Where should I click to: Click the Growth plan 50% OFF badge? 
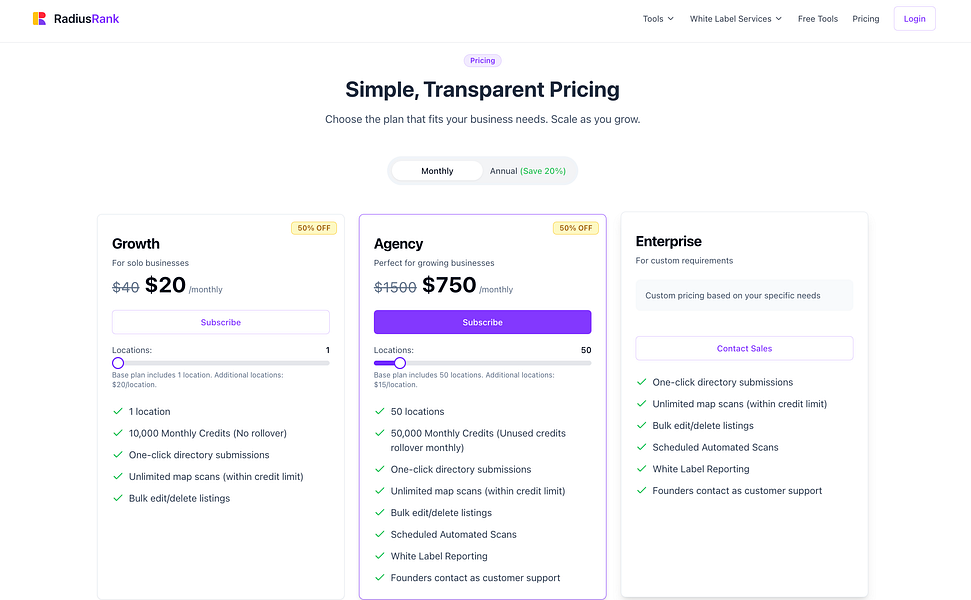(x=314, y=228)
